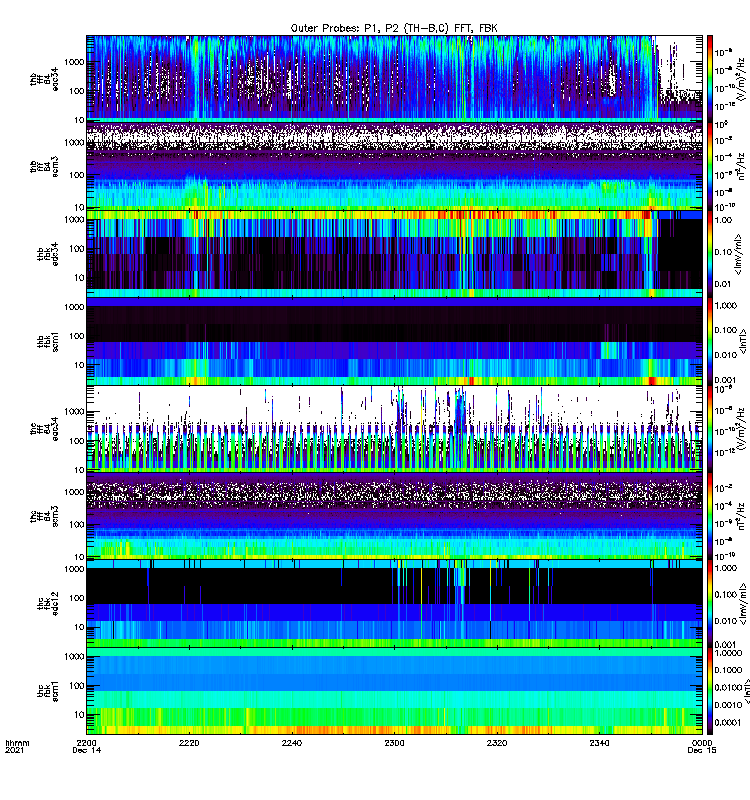This screenshot has height=800, width=750.
Task: Click the 'thb fbk scm1' y-axis label
Action: [47, 341]
